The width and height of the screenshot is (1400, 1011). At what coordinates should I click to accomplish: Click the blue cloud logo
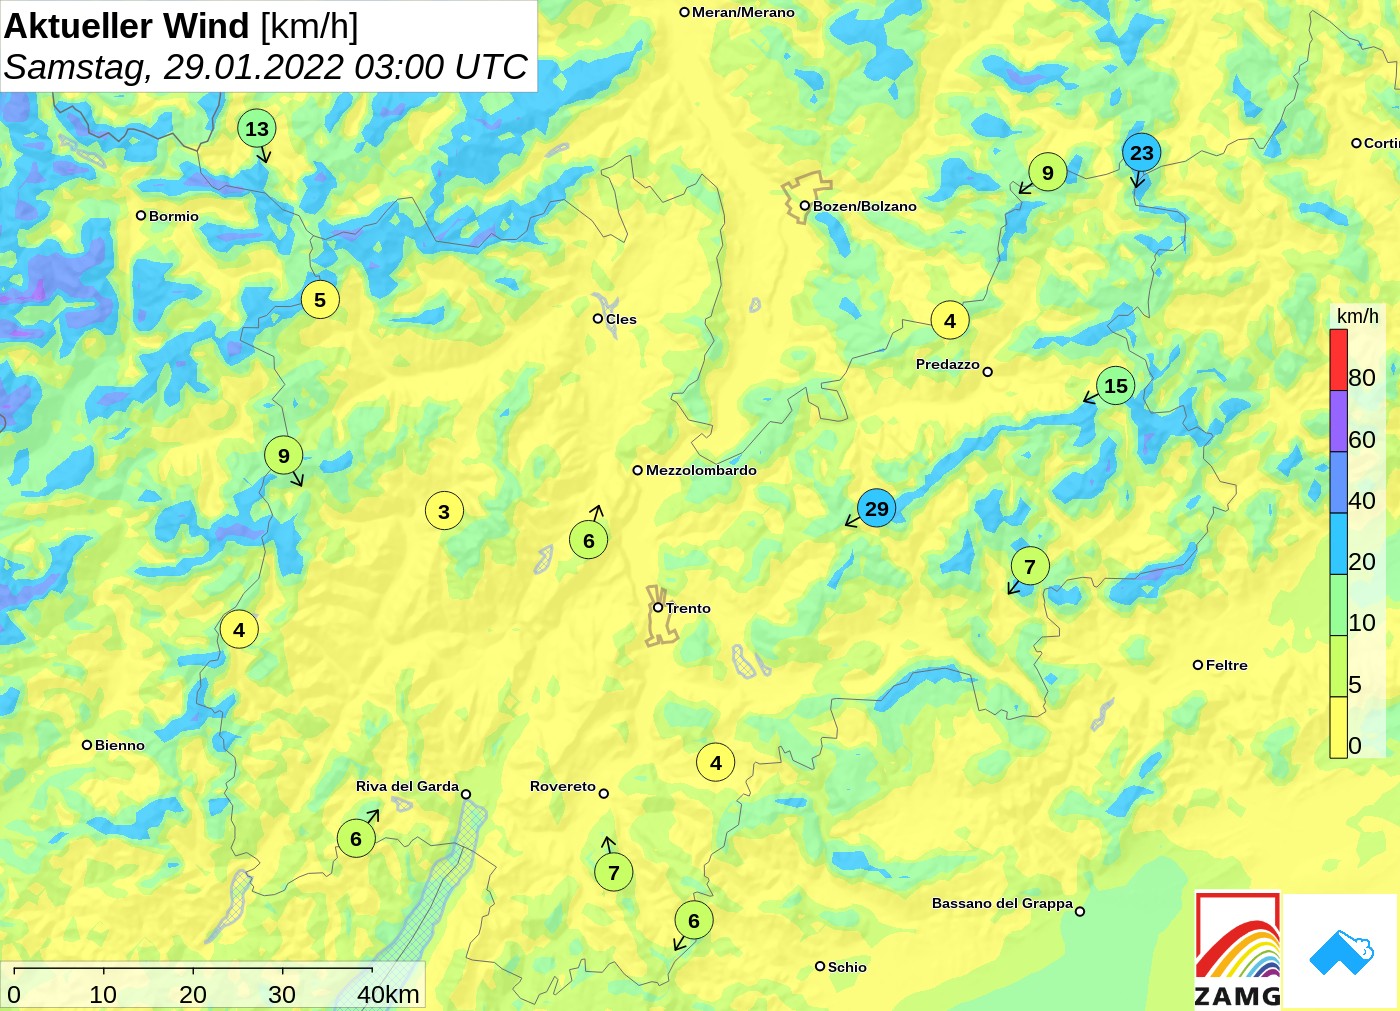pos(1341,952)
